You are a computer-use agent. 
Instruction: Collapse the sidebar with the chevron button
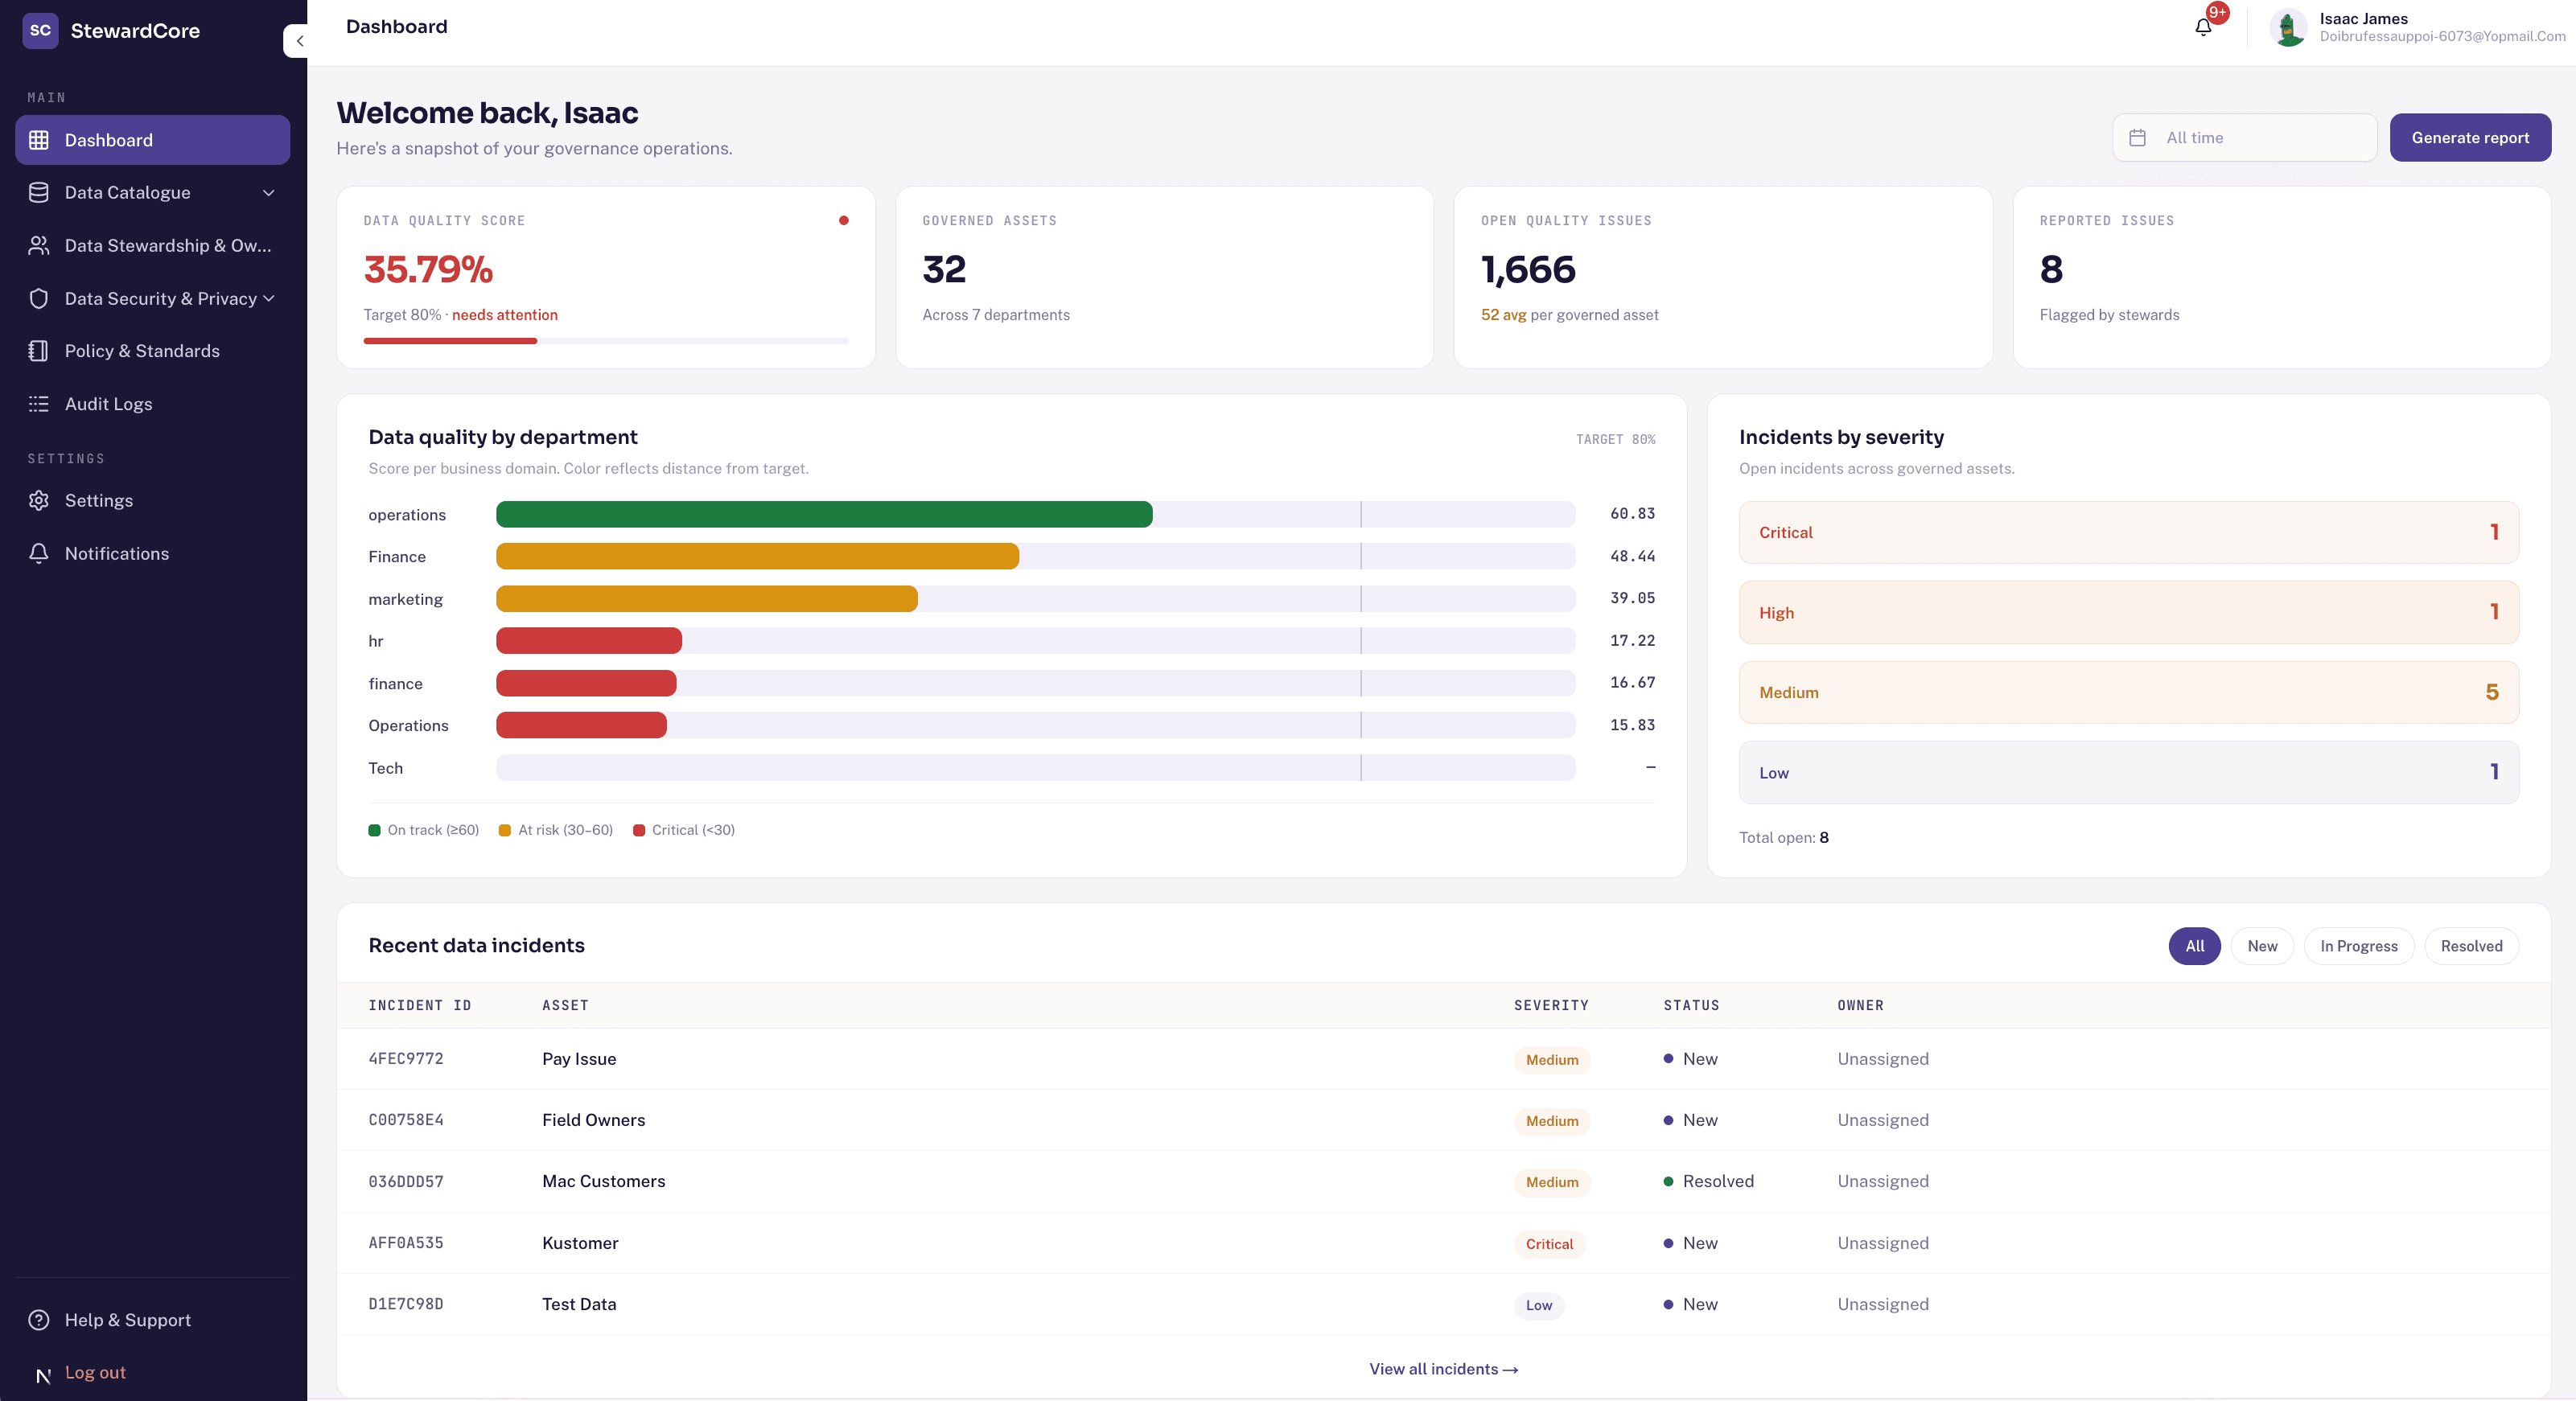click(x=299, y=41)
